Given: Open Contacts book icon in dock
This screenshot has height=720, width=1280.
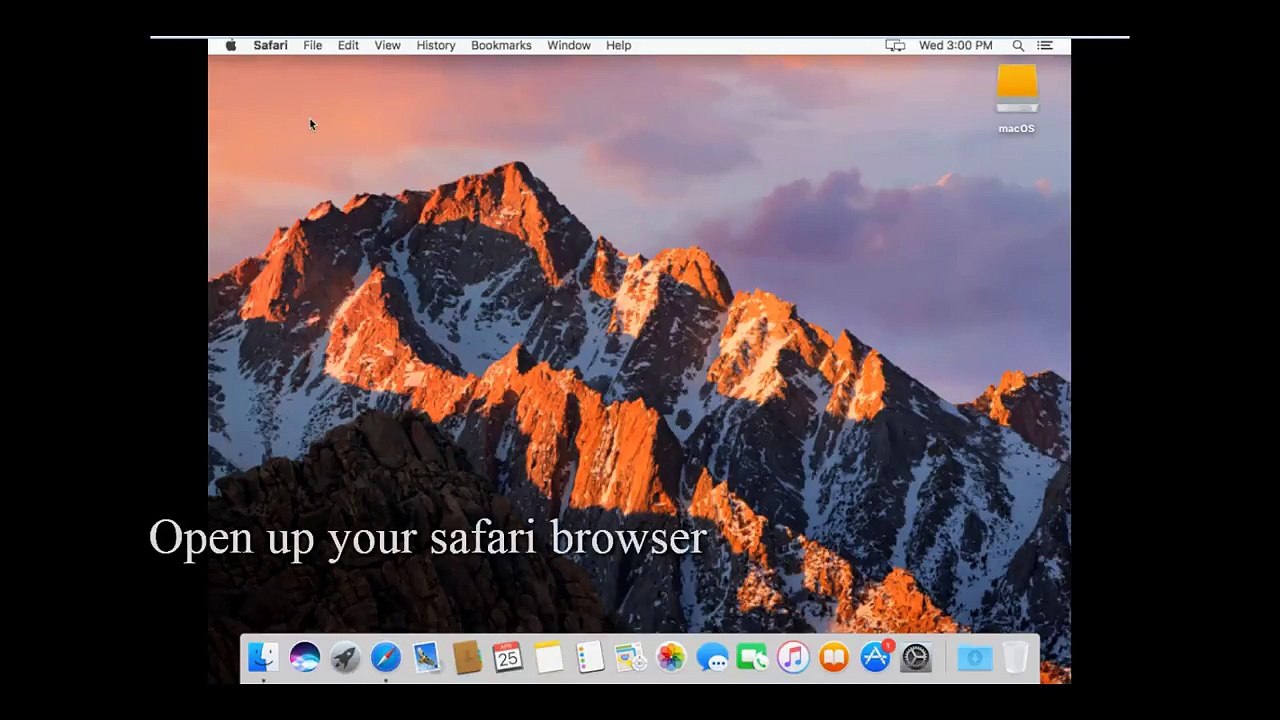Looking at the screenshot, I should coord(467,657).
